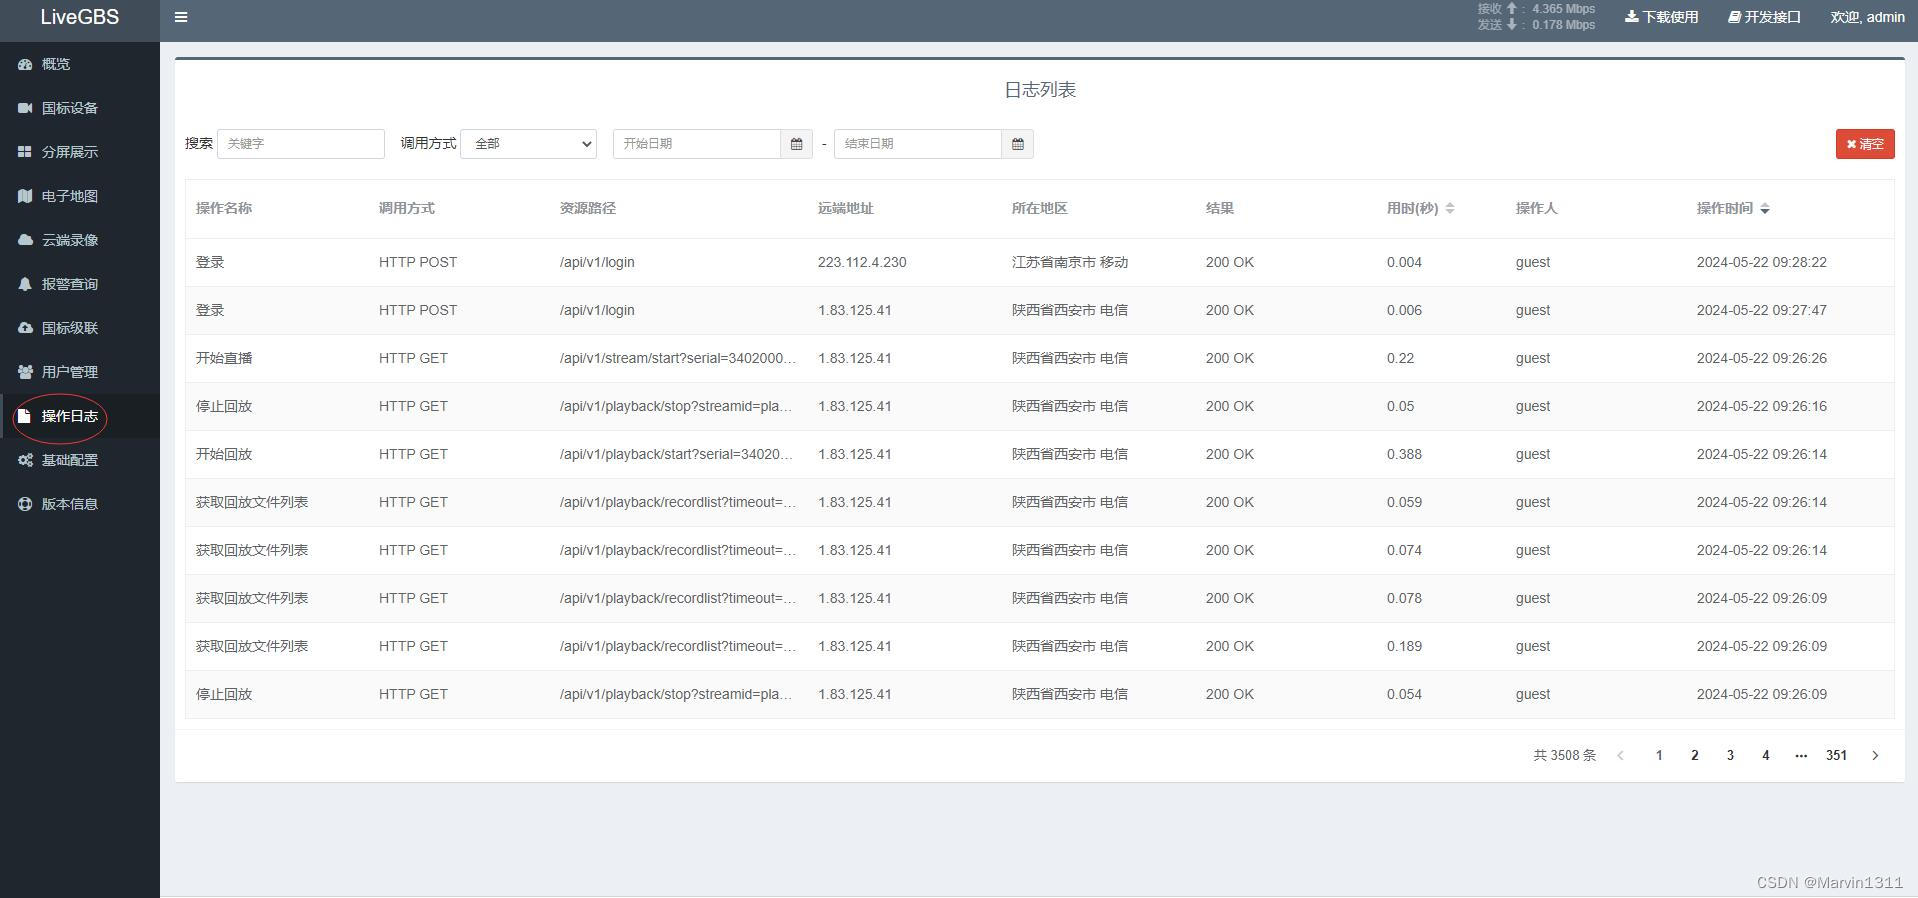Click the users icon for 用户管理
Viewport: 1918px width, 898px height.
(25, 372)
